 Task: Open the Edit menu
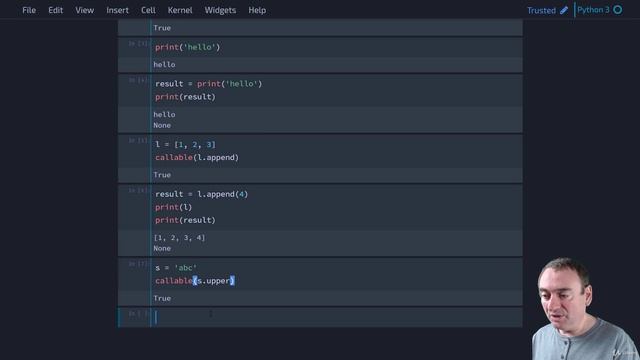(x=56, y=10)
